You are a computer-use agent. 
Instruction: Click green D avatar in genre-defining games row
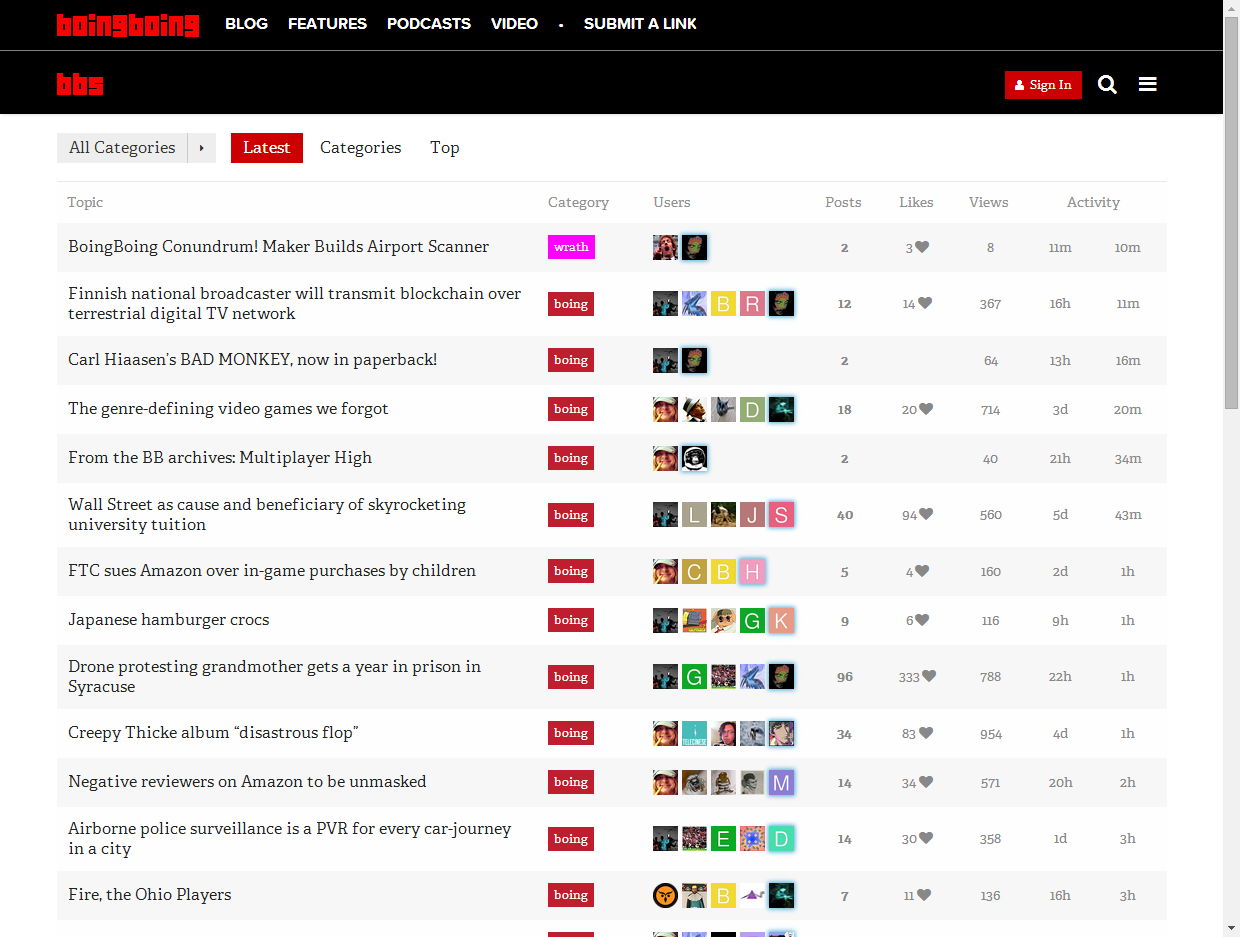(752, 409)
